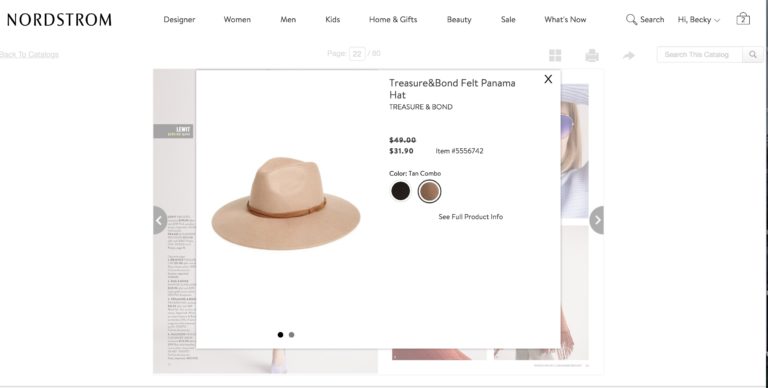Click the catalog search magnifier button
Viewport: 768px width, 388px height.
[753, 54]
